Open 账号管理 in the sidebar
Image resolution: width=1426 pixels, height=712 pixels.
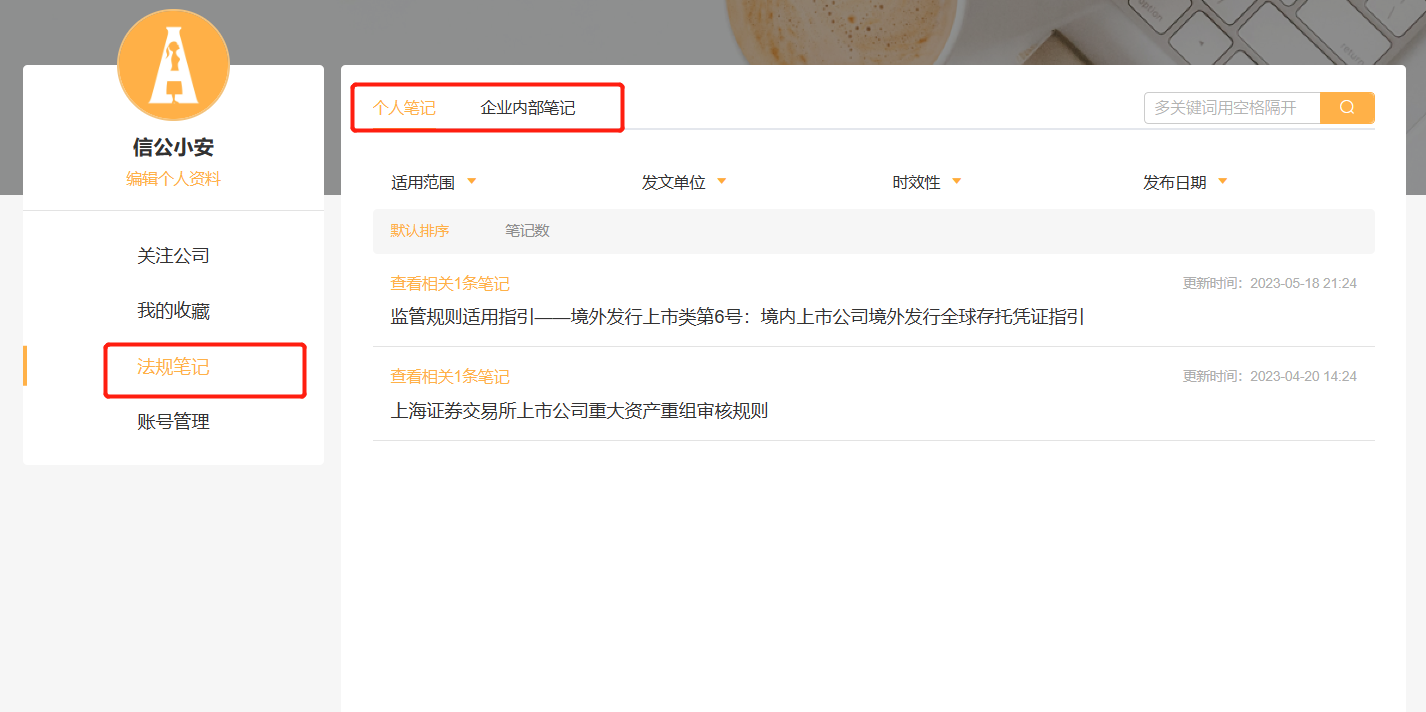pos(174,422)
